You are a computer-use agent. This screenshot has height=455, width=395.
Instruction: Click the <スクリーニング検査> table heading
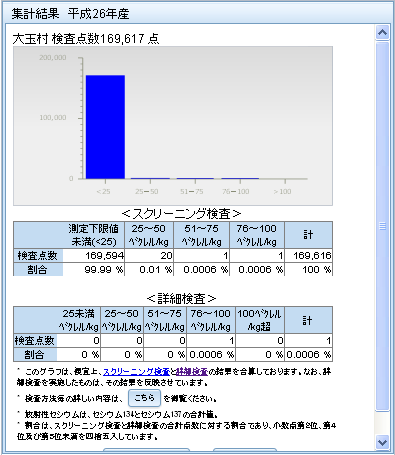tap(182, 214)
